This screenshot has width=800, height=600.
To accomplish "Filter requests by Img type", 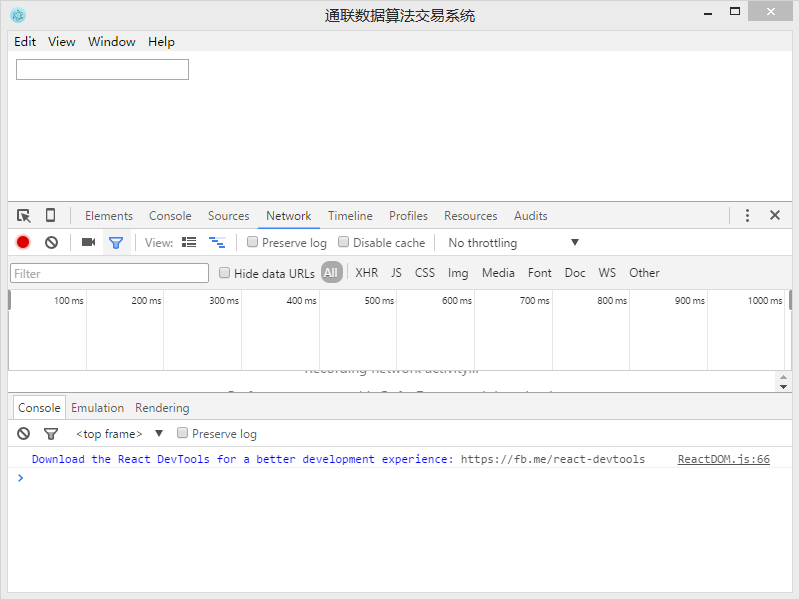I will 458,273.
